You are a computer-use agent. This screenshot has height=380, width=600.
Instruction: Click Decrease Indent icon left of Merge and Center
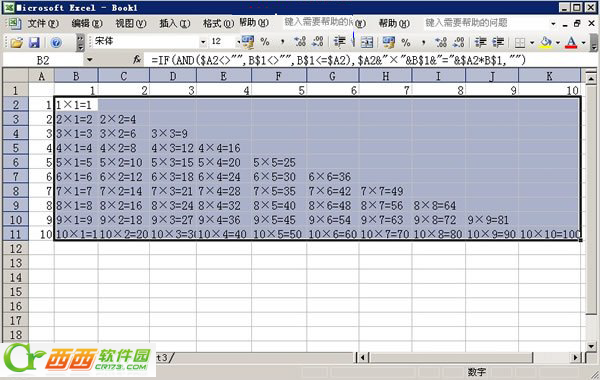[339, 42]
